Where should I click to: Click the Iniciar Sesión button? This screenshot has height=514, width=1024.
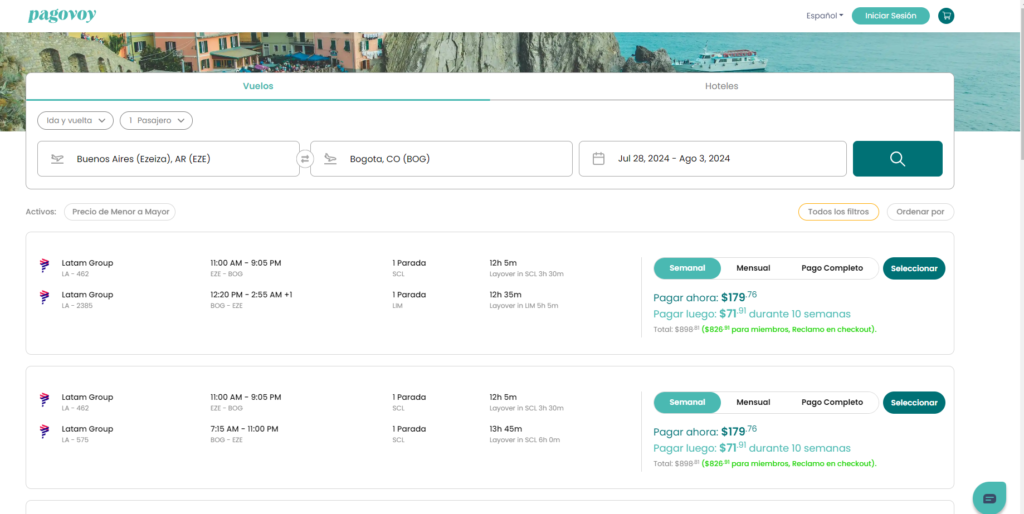[x=890, y=16]
